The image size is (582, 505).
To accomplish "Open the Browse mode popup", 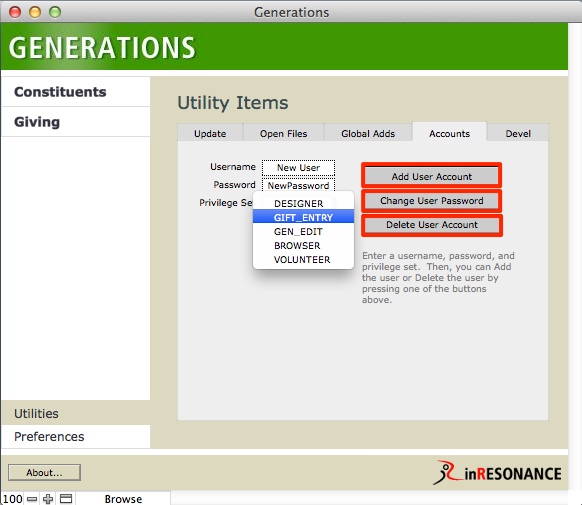I will pos(123,499).
